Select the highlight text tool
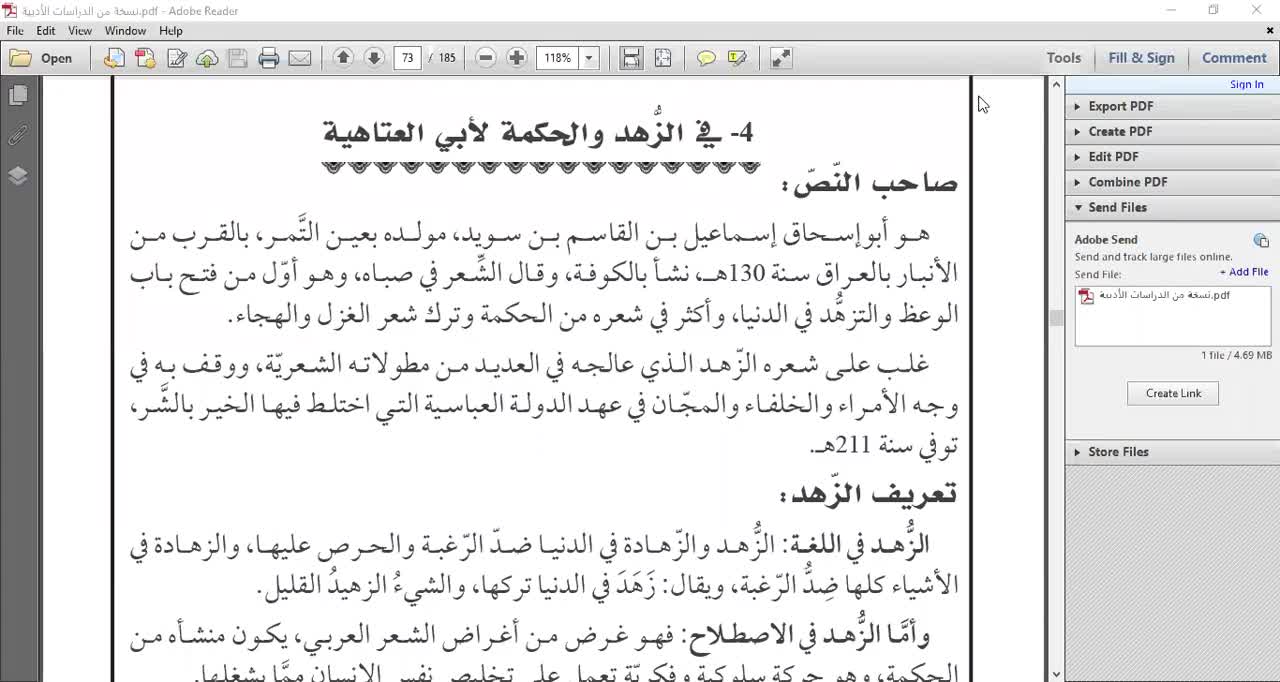Image resolution: width=1280 pixels, height=682 pixels. [x=738, y=58]
